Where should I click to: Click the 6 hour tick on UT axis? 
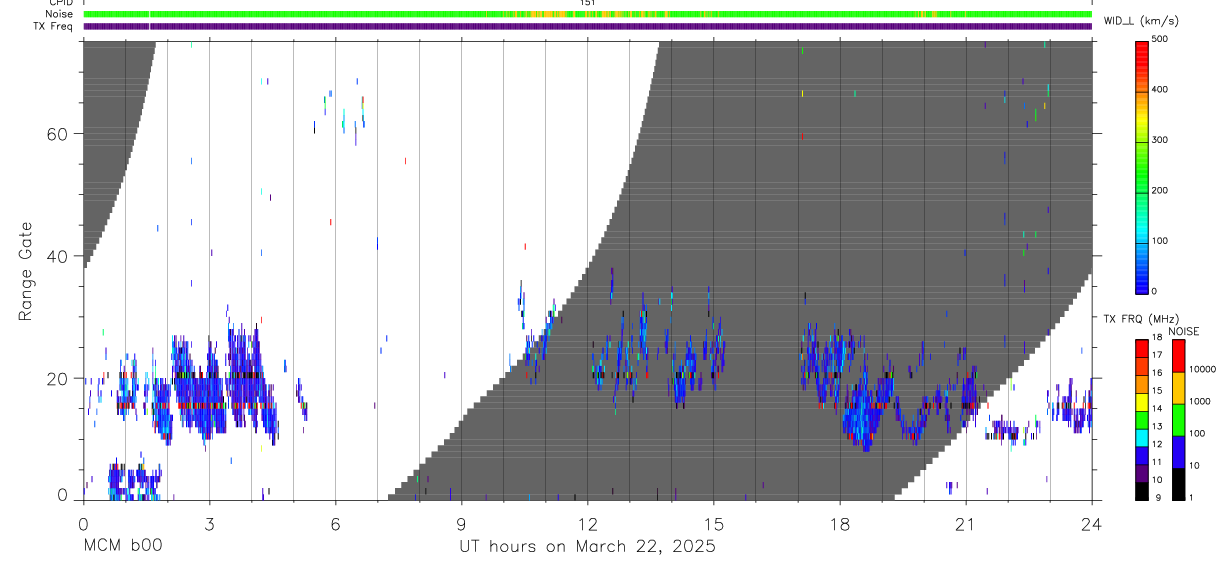pos(335,523)
